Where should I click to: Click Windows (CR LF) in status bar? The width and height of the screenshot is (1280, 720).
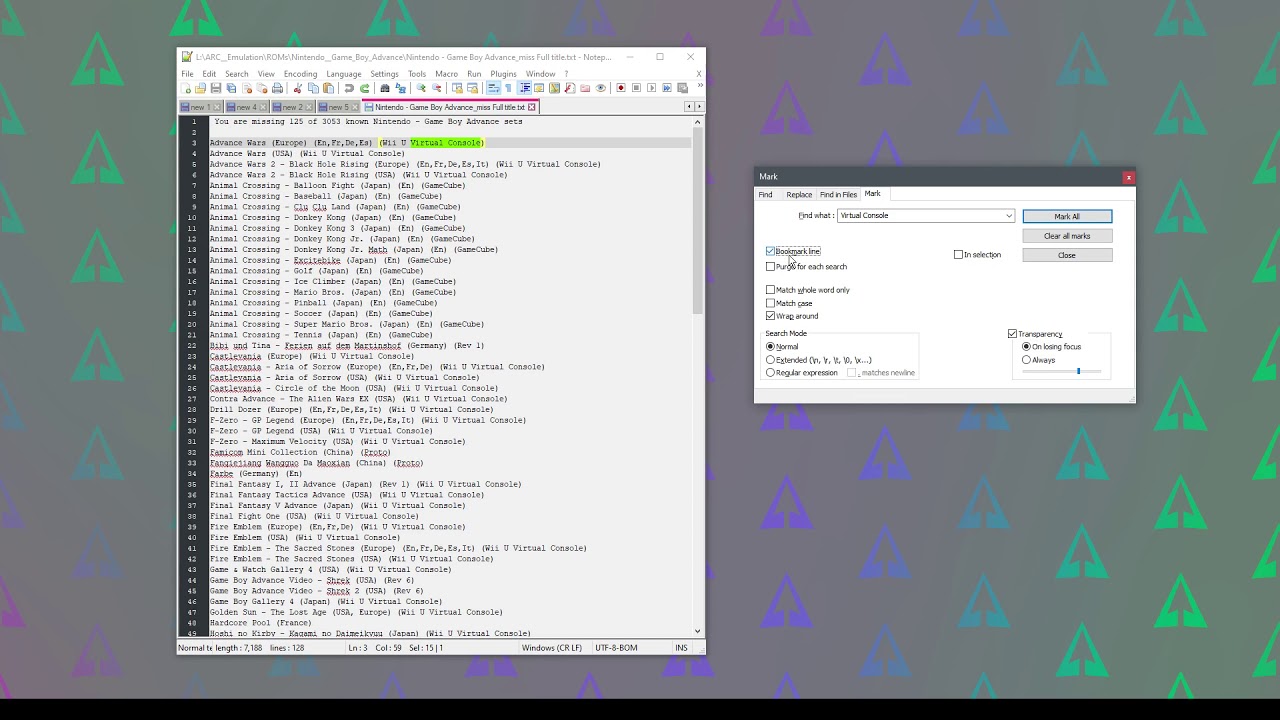pyautogui.click(x=551, y=648)
